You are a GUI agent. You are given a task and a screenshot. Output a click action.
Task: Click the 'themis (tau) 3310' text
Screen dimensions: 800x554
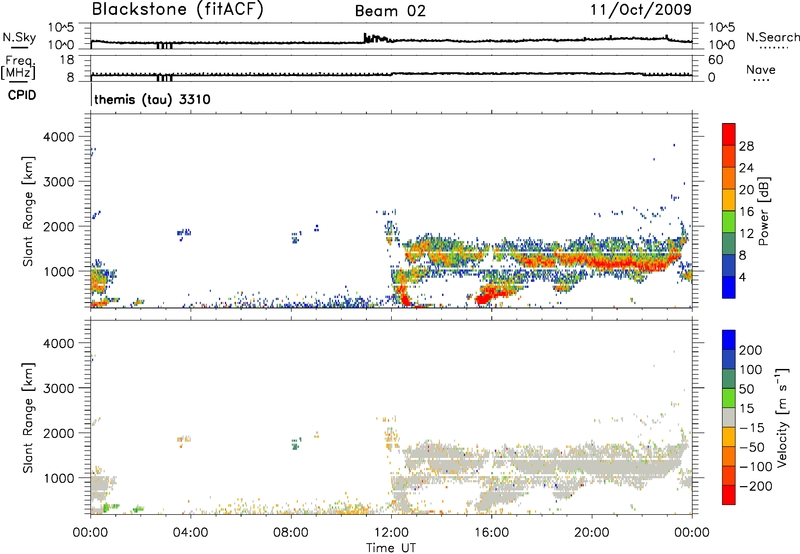click(152, 99)
